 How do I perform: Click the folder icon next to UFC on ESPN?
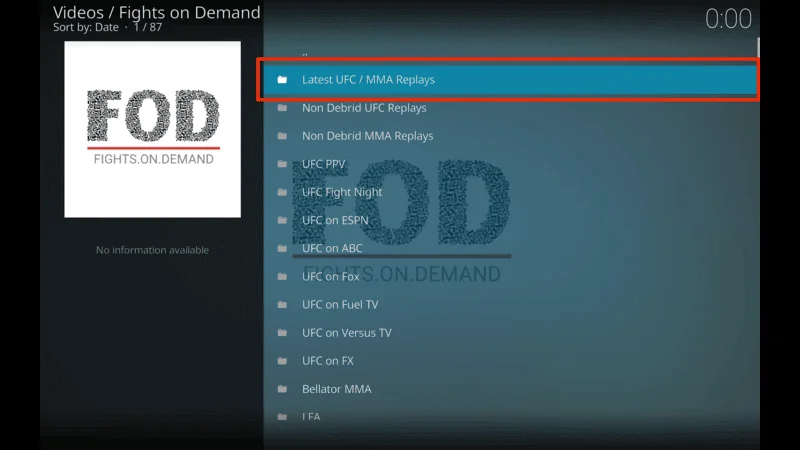click(x=282, y=220)
